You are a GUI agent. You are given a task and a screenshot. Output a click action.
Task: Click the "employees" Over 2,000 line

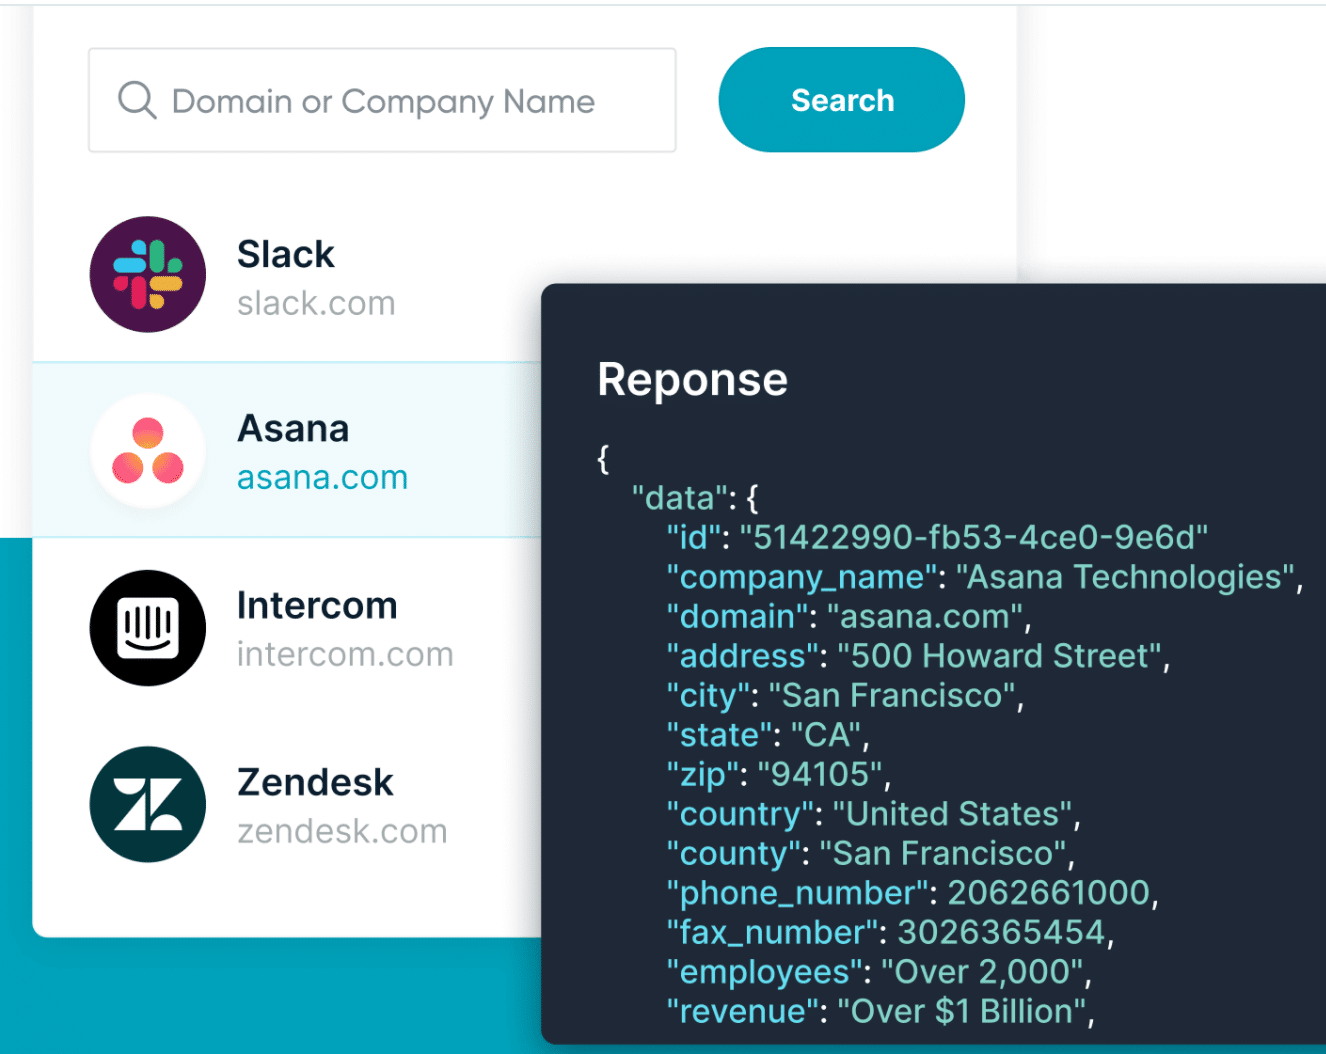coord(879,972)
